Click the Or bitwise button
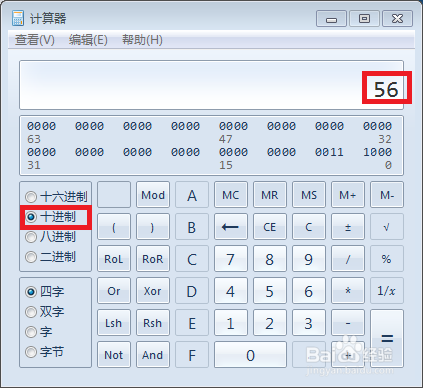 point(114,291)
